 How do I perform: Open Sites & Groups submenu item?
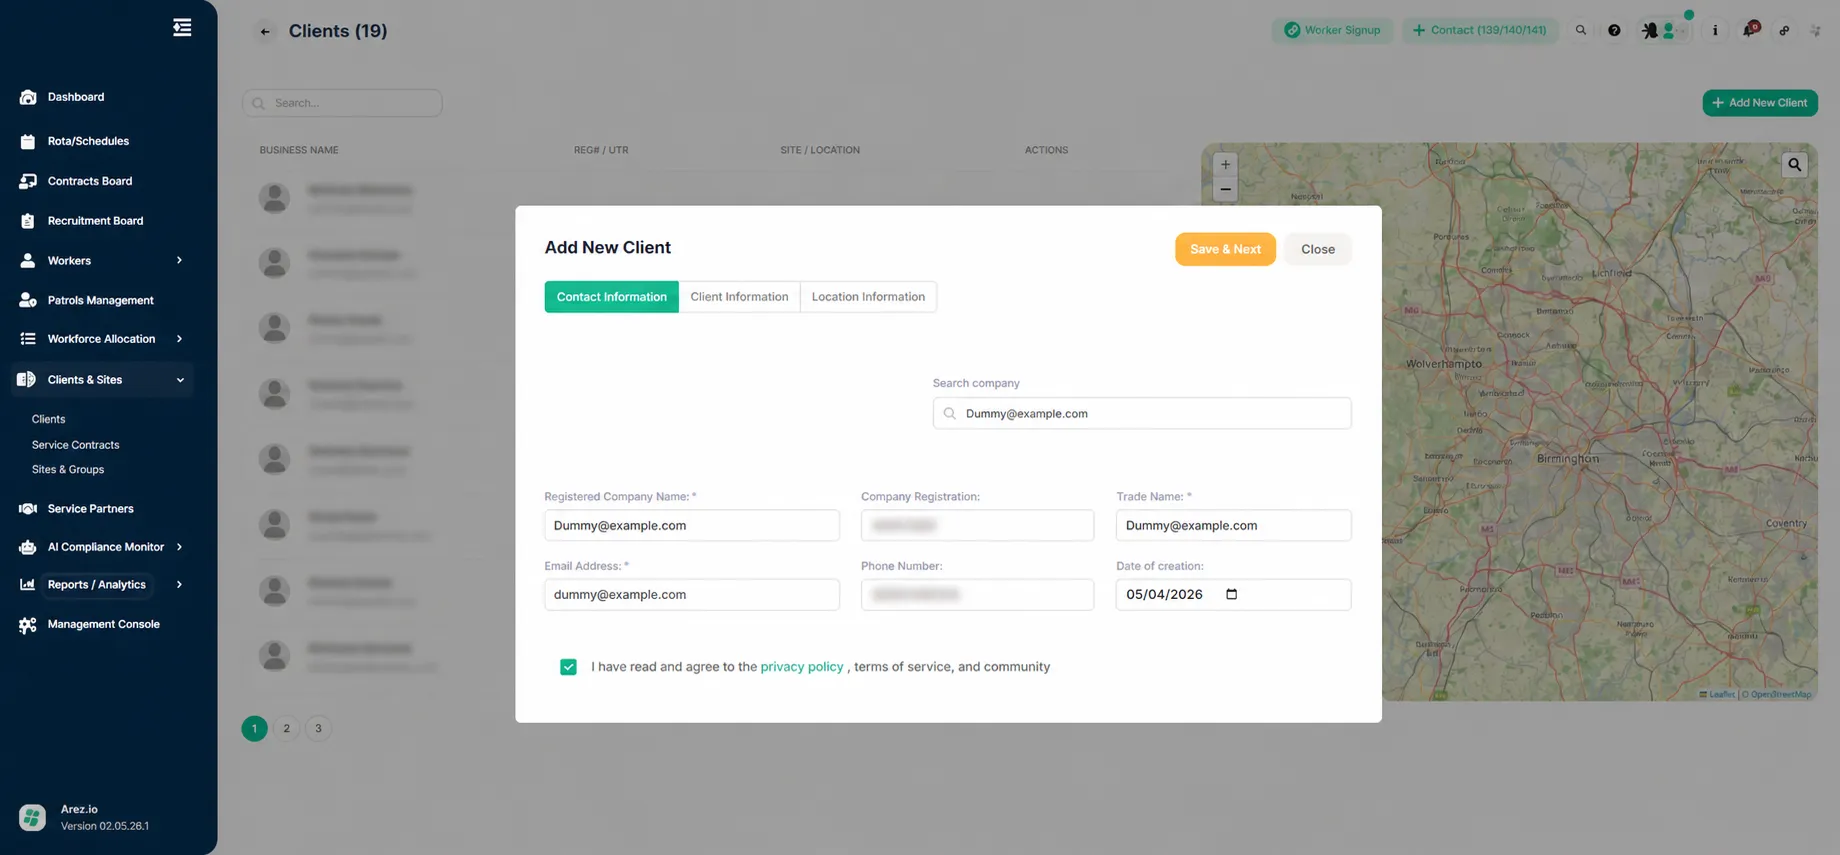click(67, 469)
